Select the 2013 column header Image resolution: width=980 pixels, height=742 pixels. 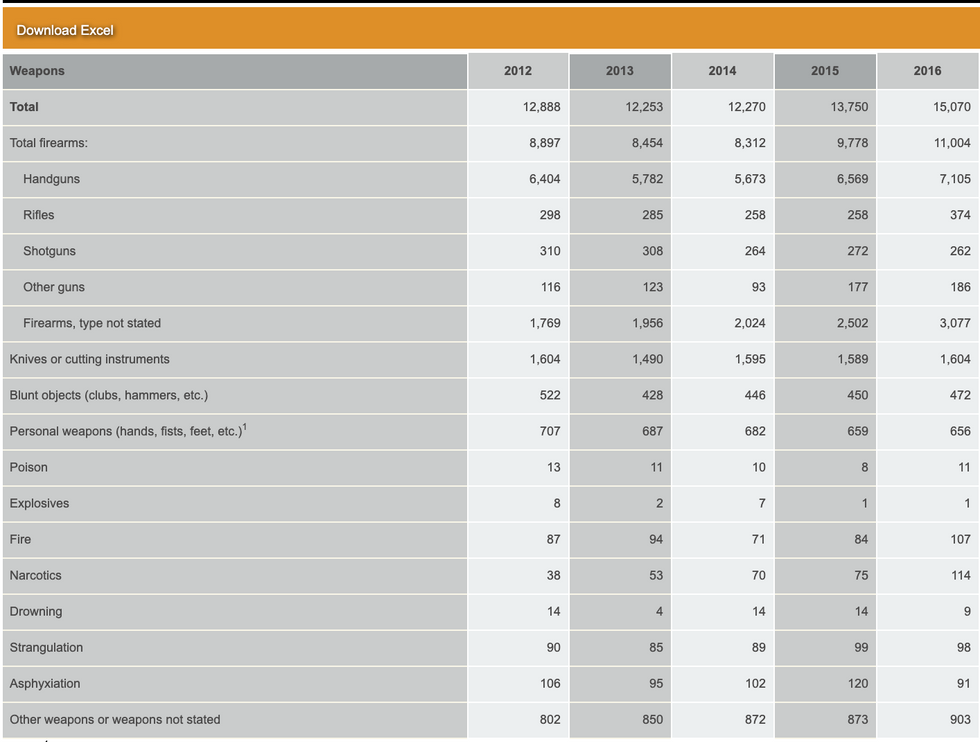point(620,71)
